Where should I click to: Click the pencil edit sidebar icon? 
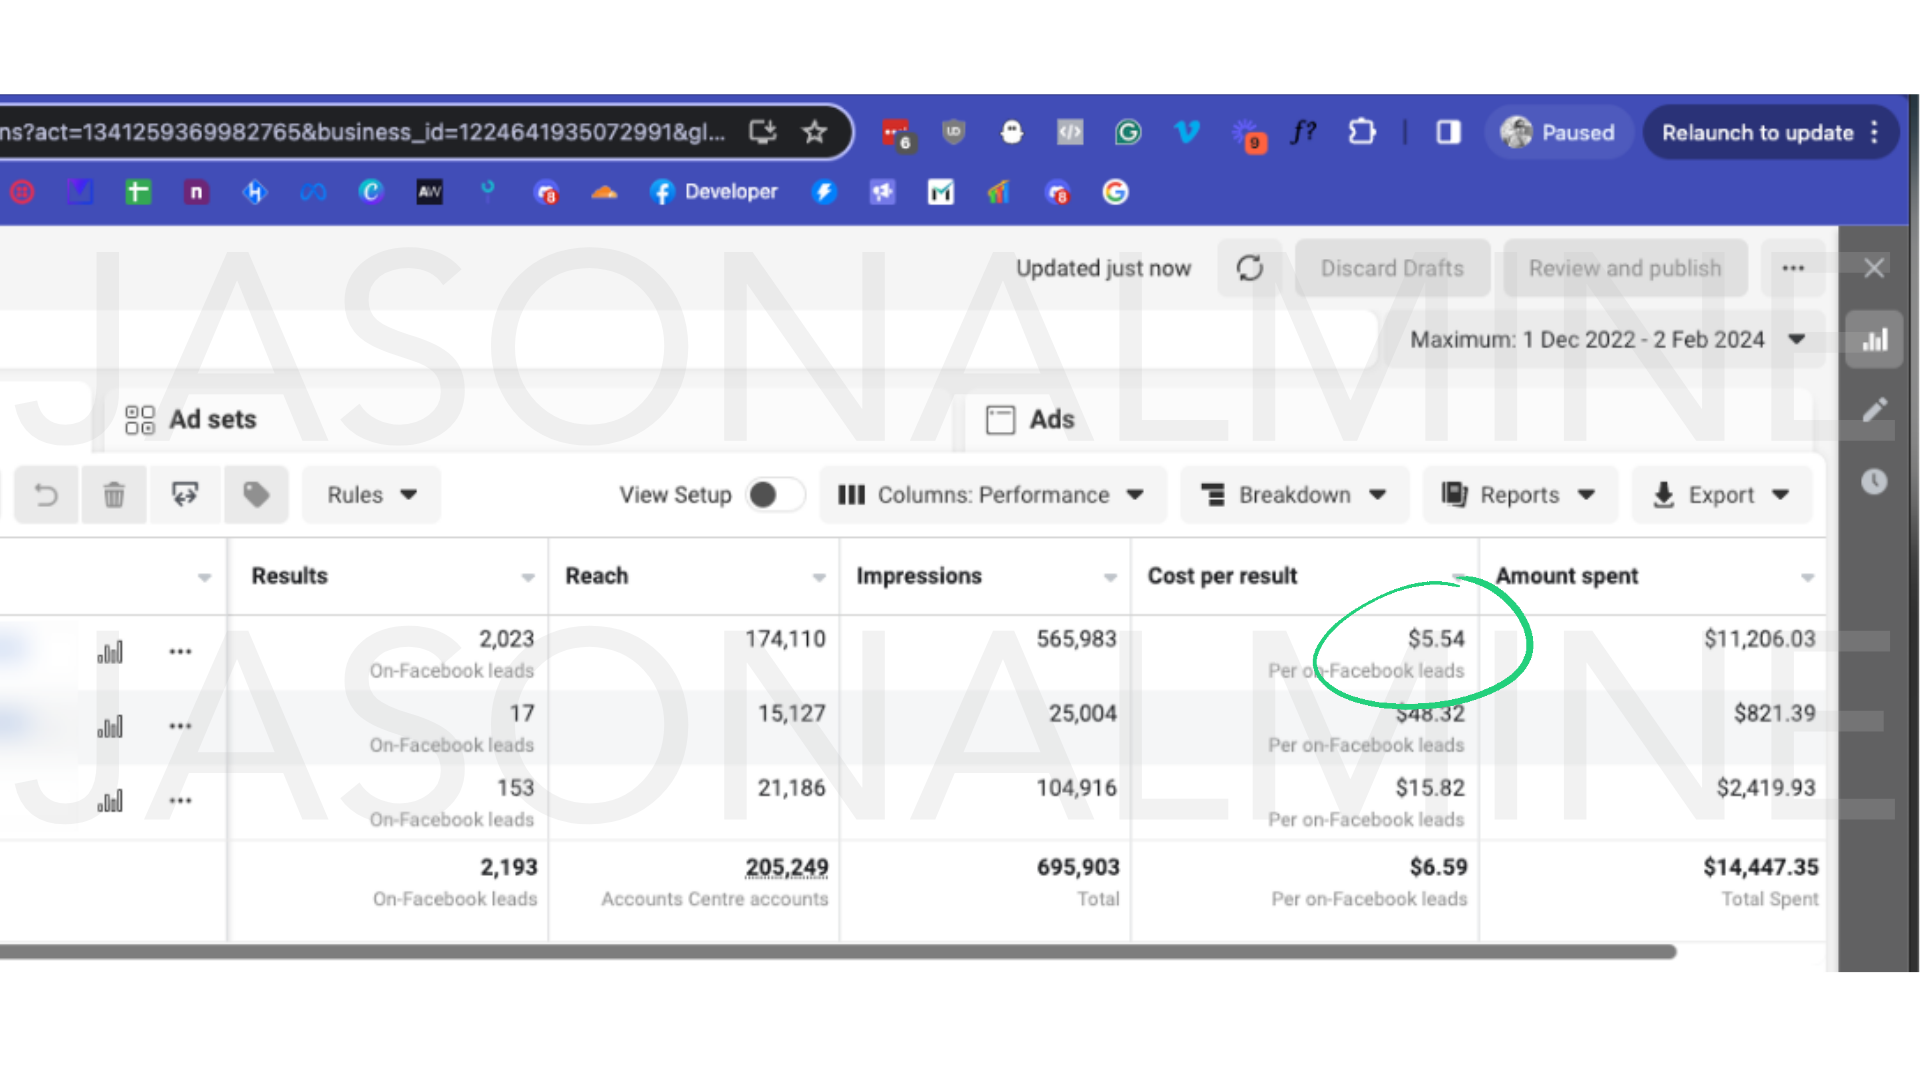[1874, 410]
